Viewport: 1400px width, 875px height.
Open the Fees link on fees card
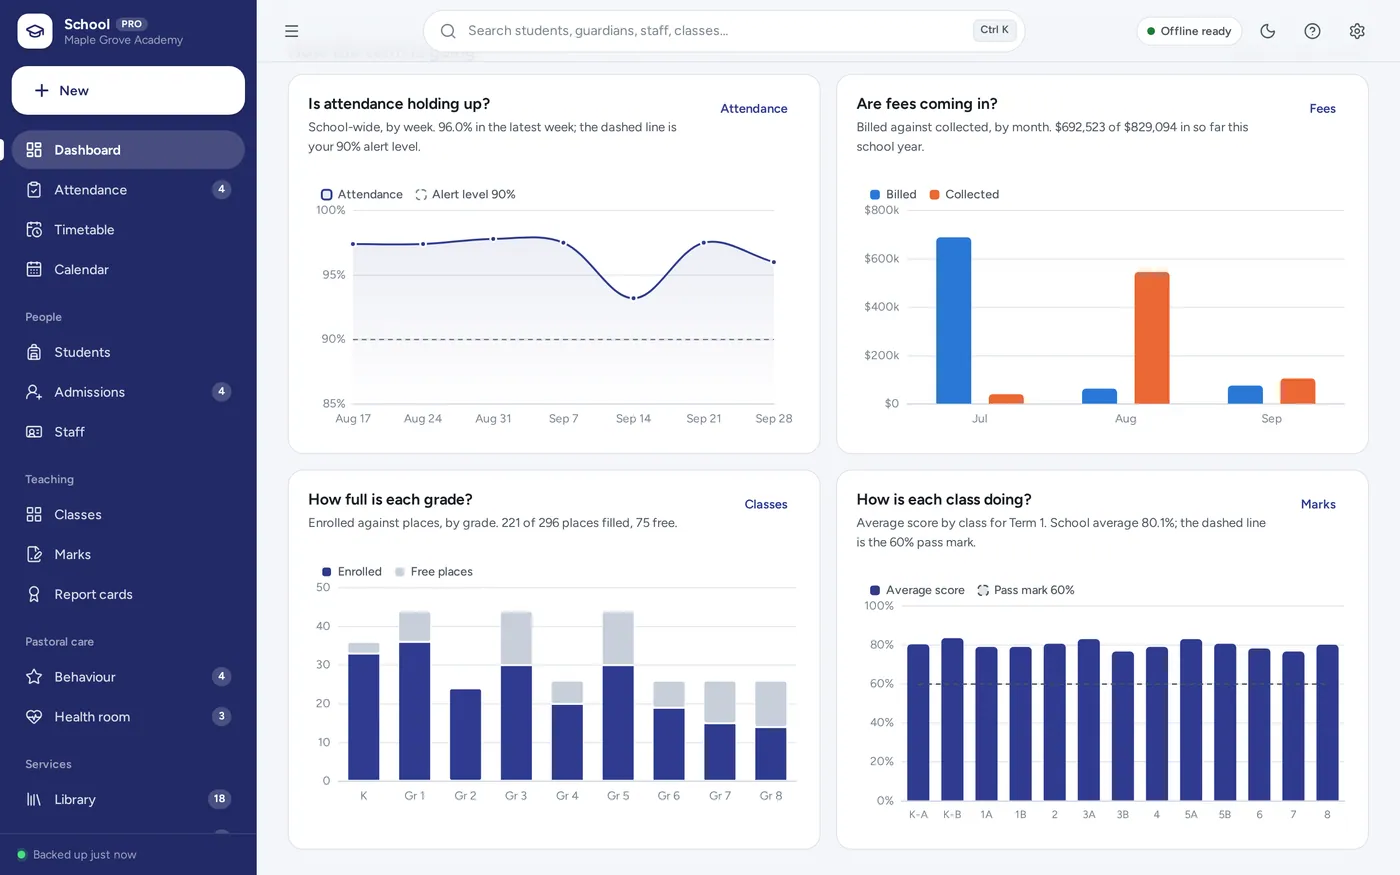[x=1322, y=109]
